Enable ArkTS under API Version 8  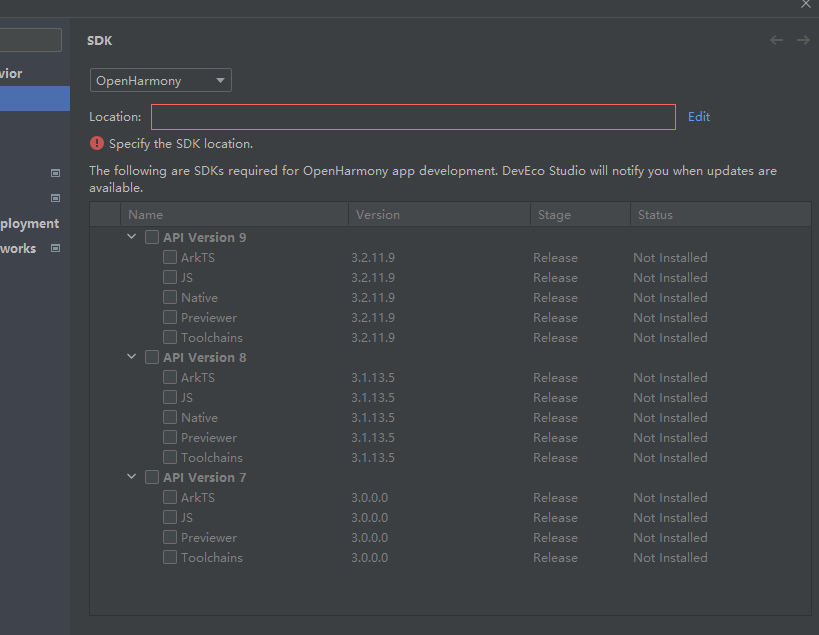[x=170, y=378]
